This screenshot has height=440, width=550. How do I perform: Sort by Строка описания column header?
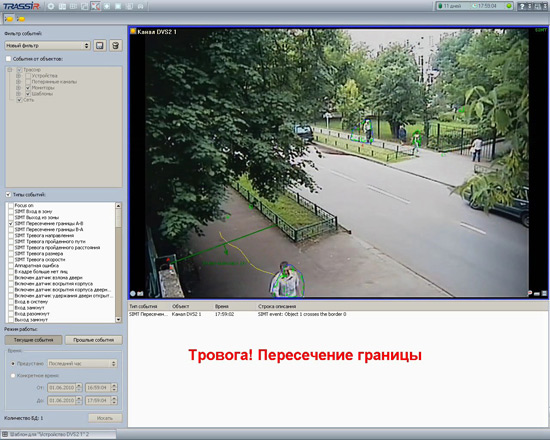(x=277, y=306)
